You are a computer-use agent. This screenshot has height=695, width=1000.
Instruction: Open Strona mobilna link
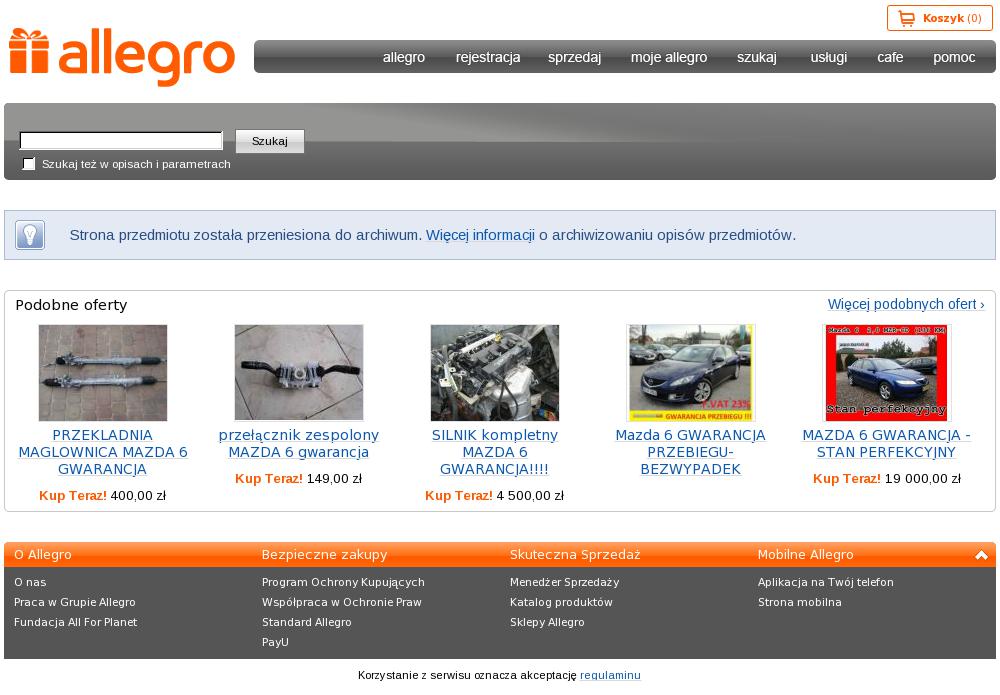click(800, 602)
